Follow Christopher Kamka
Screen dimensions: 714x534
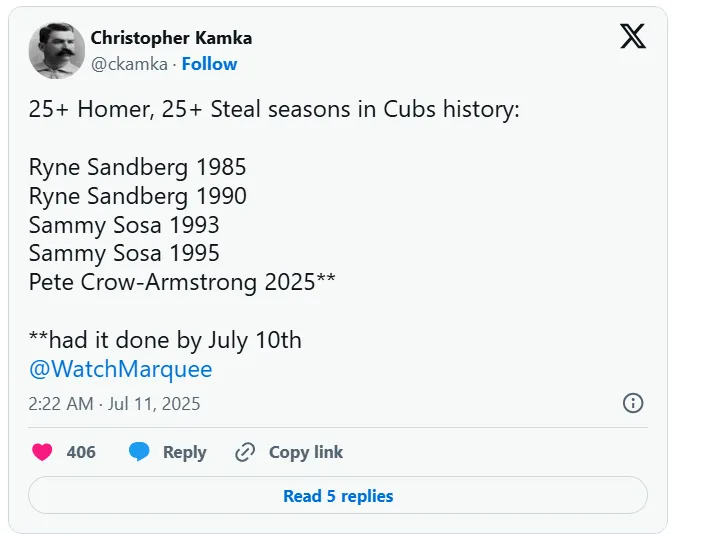pyautogui.click(x=209, y=64)
